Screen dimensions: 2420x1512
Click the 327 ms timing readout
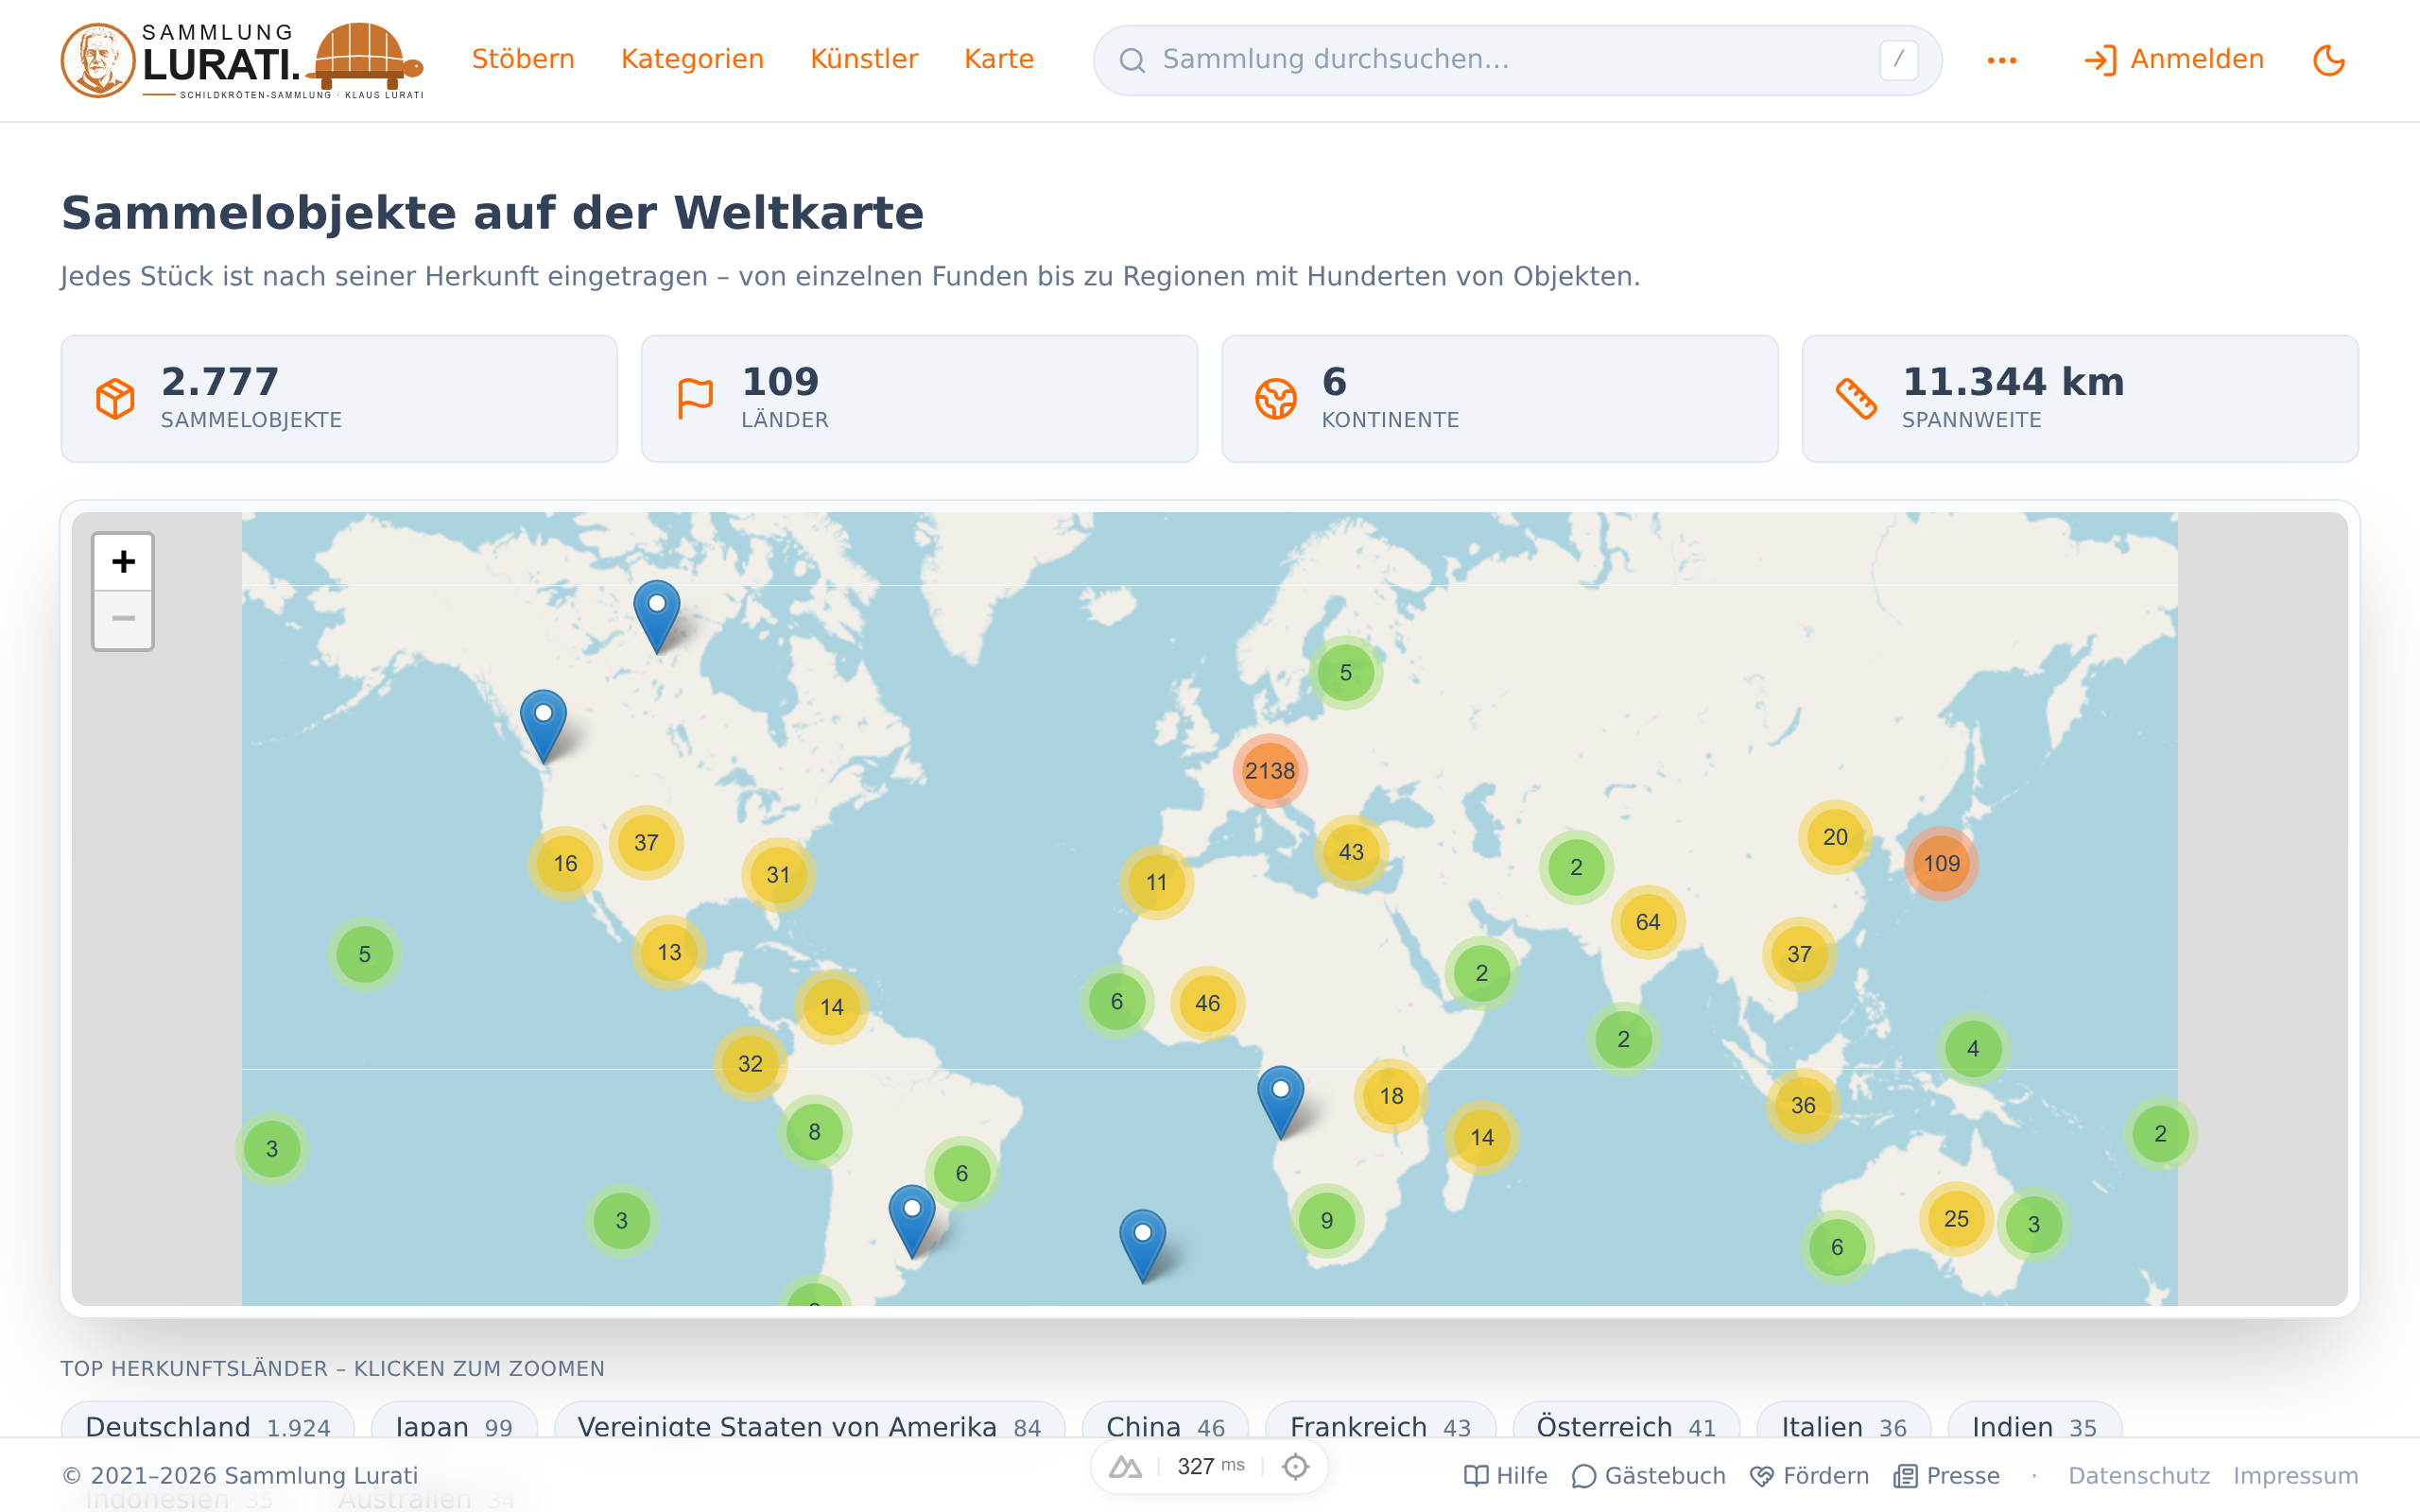point(1211,1467)
